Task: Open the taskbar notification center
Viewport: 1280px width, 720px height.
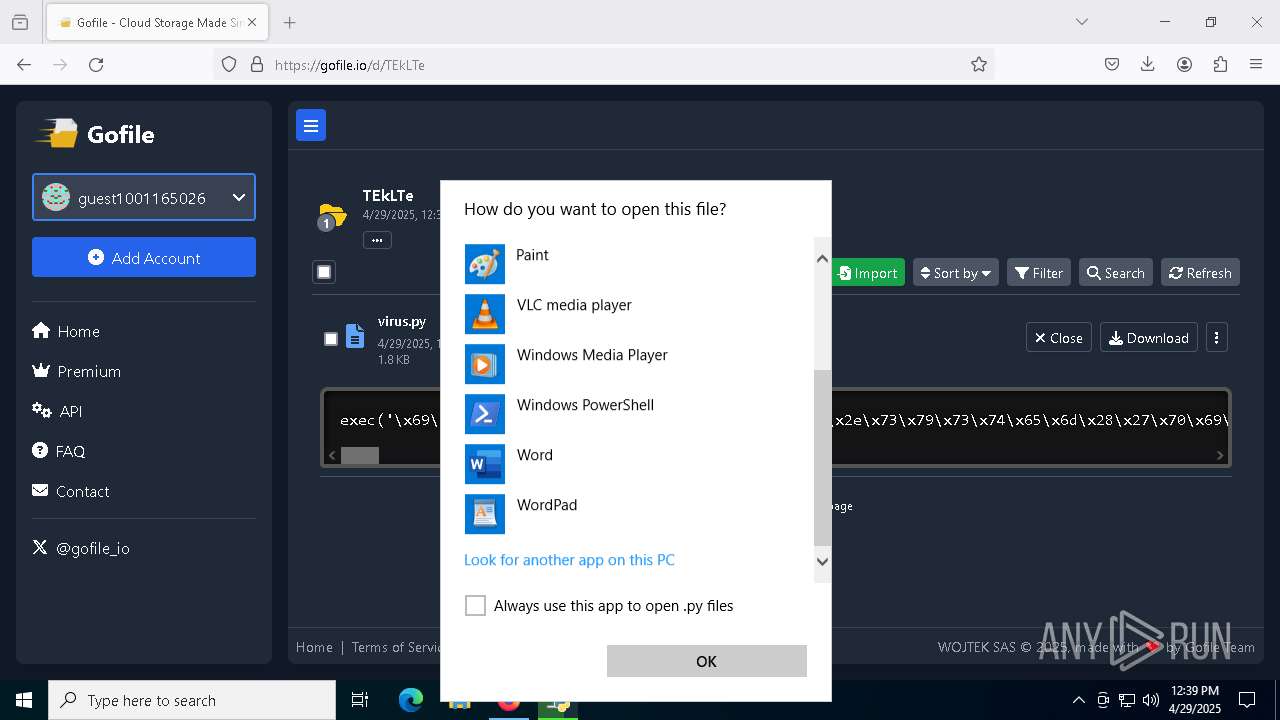Action: (x=1247, y=700)
